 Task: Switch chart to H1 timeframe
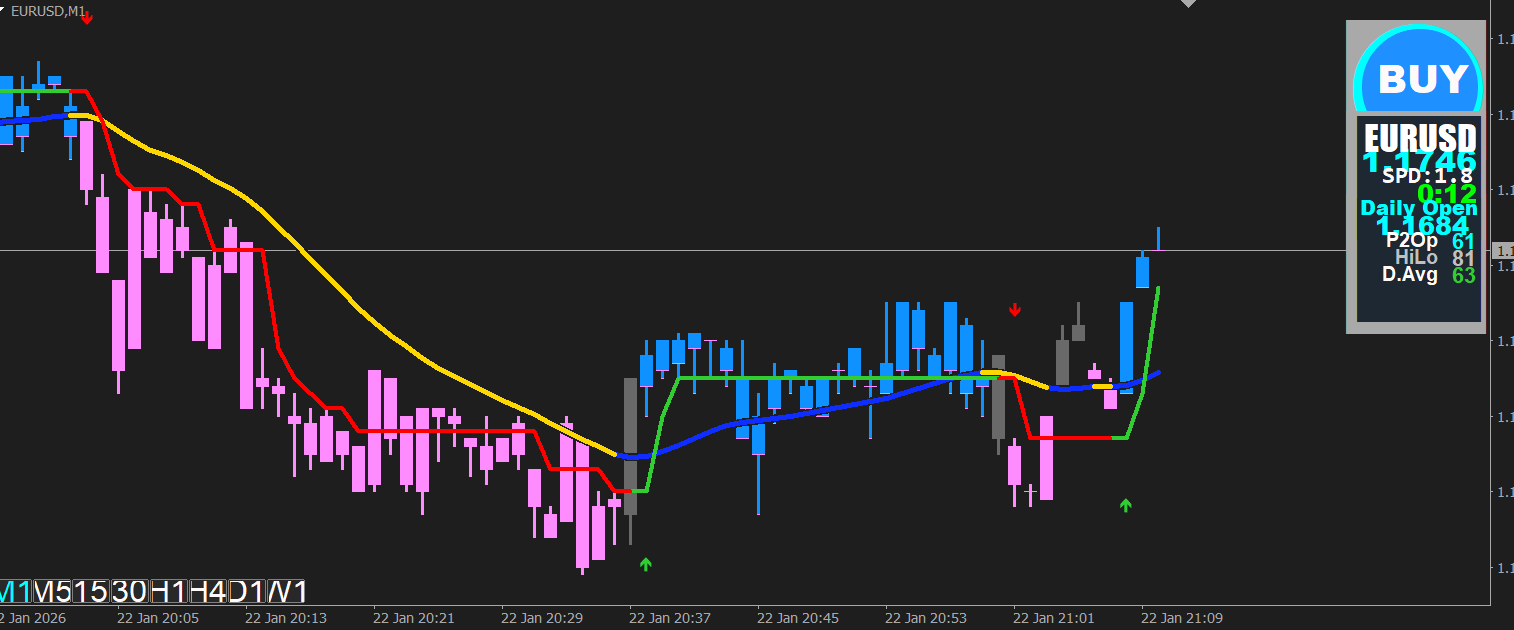pos(168,591)
